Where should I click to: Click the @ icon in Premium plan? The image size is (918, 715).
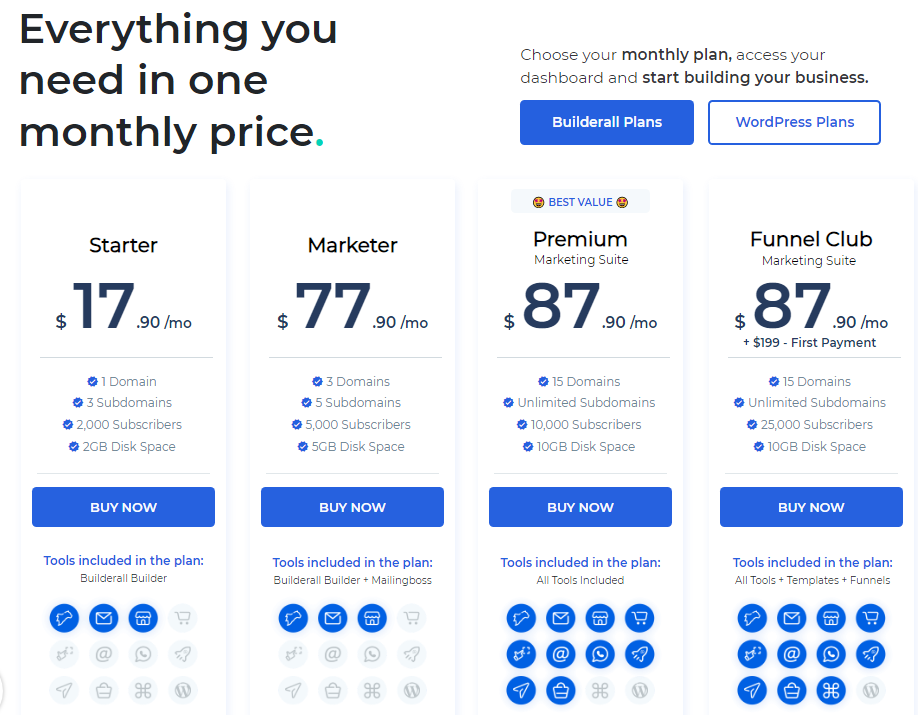tap(561, 655)
